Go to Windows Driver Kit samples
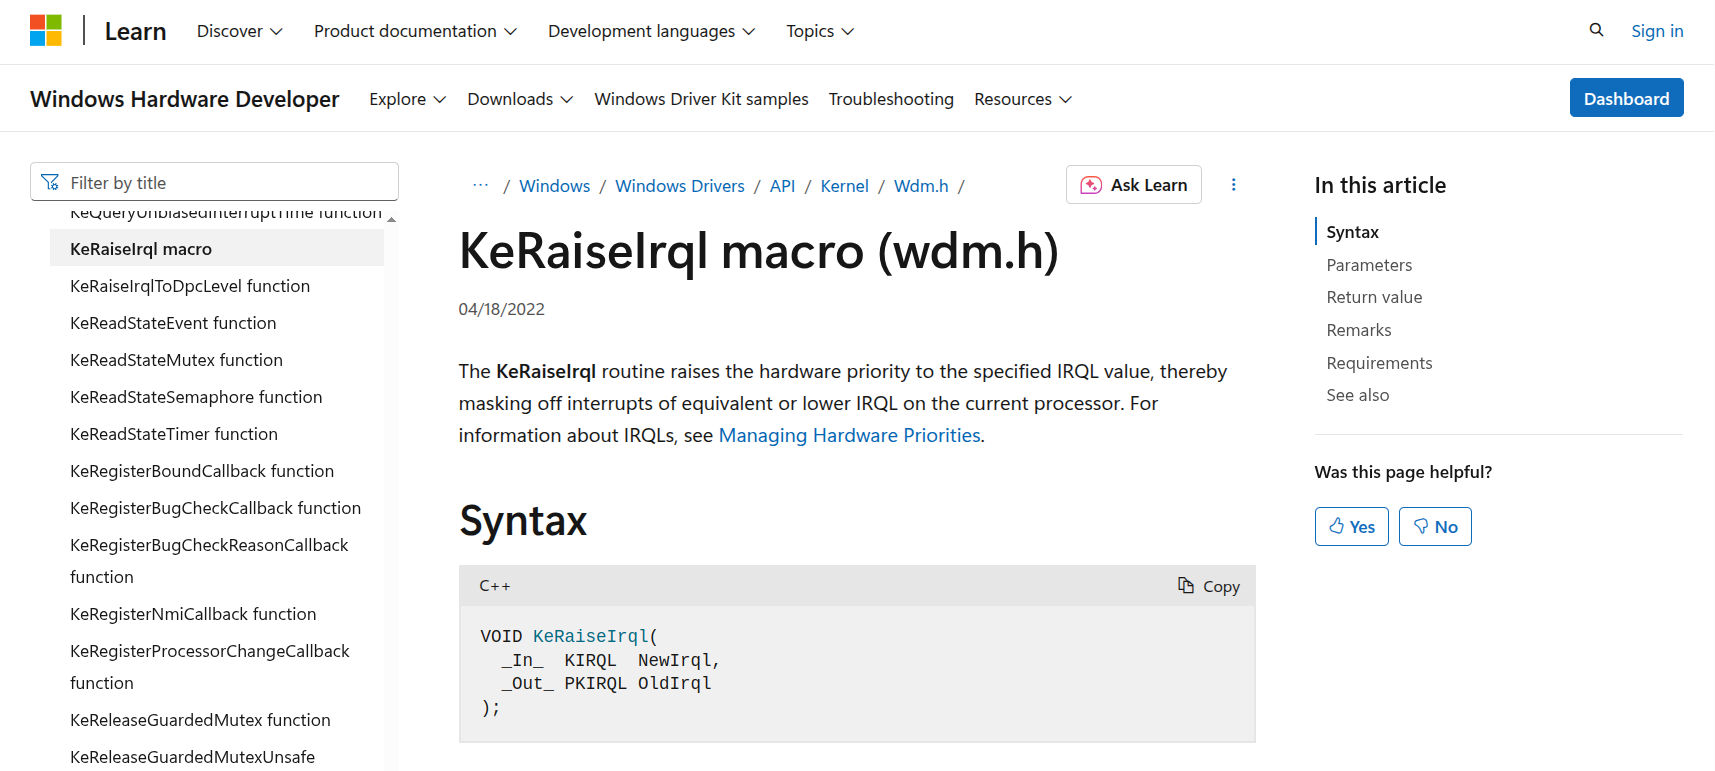This screenshot has width=1715, height=771. pyautogui.click(x=701, y=99)
